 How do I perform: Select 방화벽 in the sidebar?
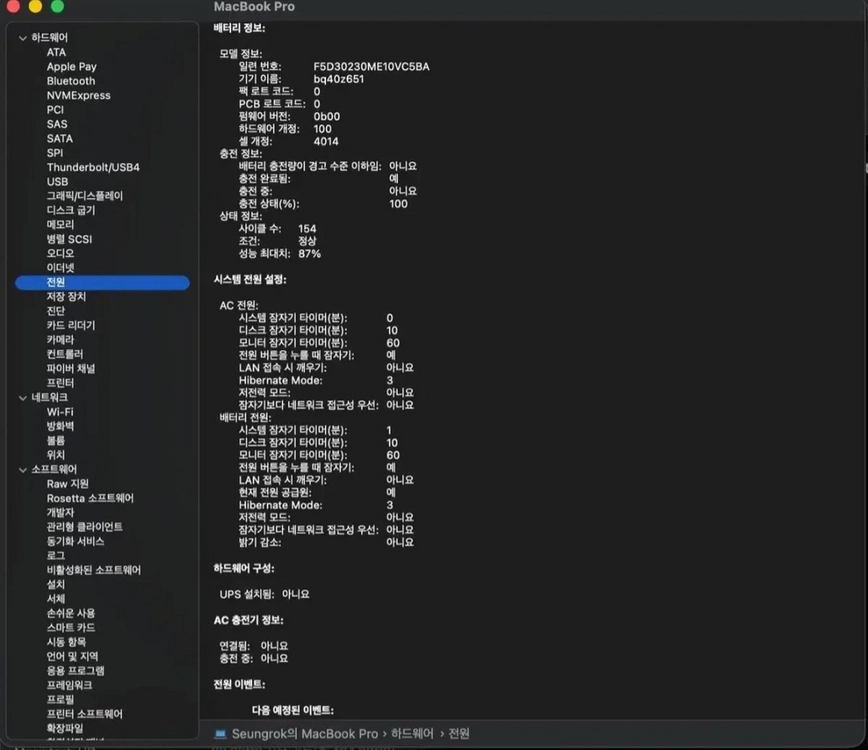(60, 426)
